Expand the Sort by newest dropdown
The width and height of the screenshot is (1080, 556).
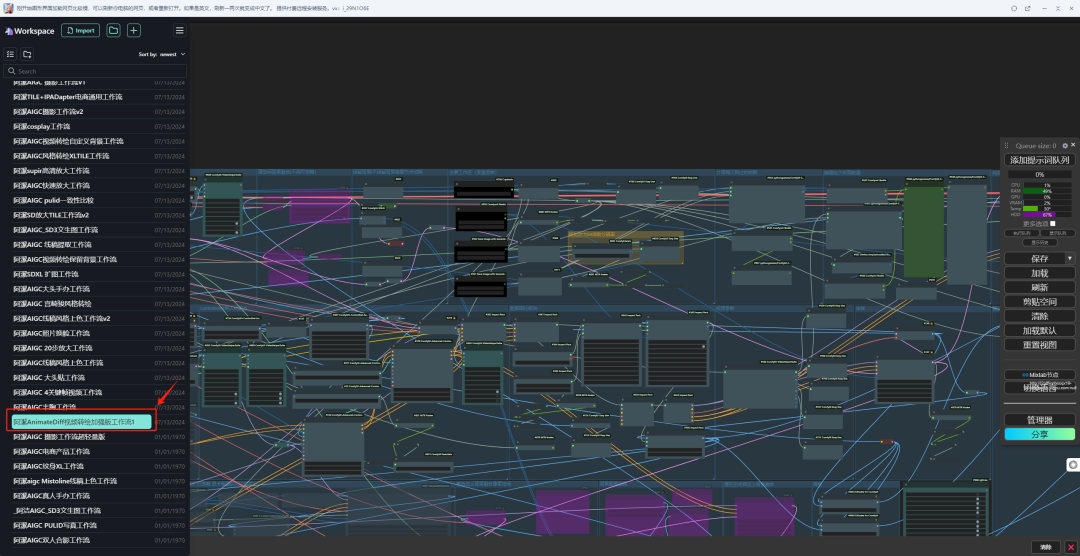[162, 54]
